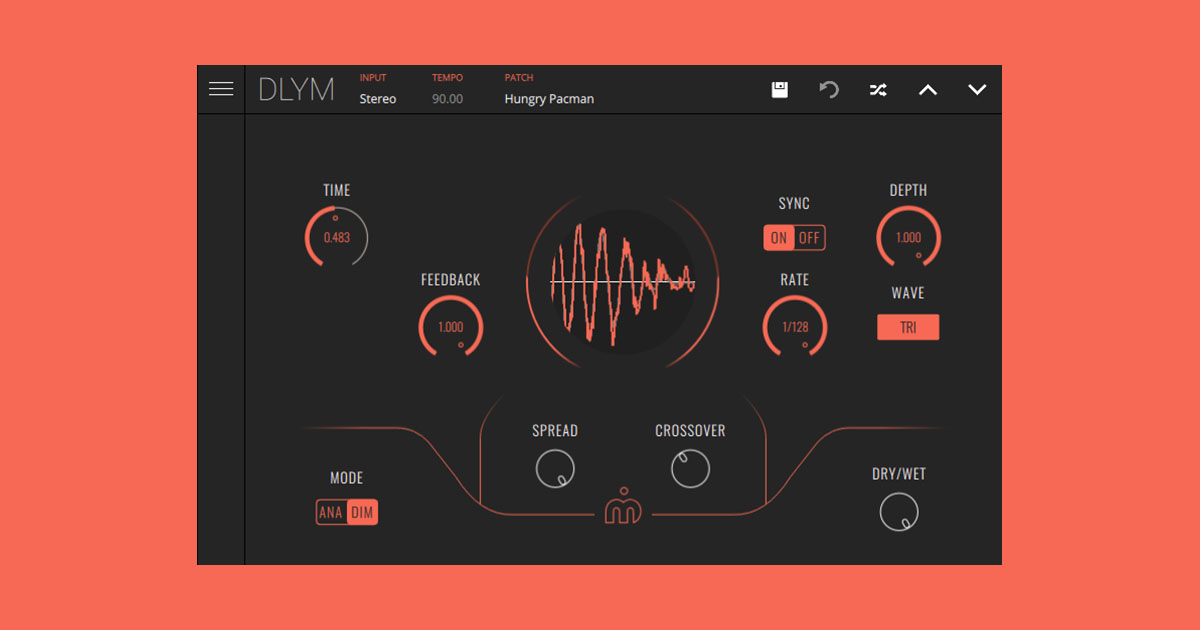
Task: Select ANA mode
Action: pos(331,513)
